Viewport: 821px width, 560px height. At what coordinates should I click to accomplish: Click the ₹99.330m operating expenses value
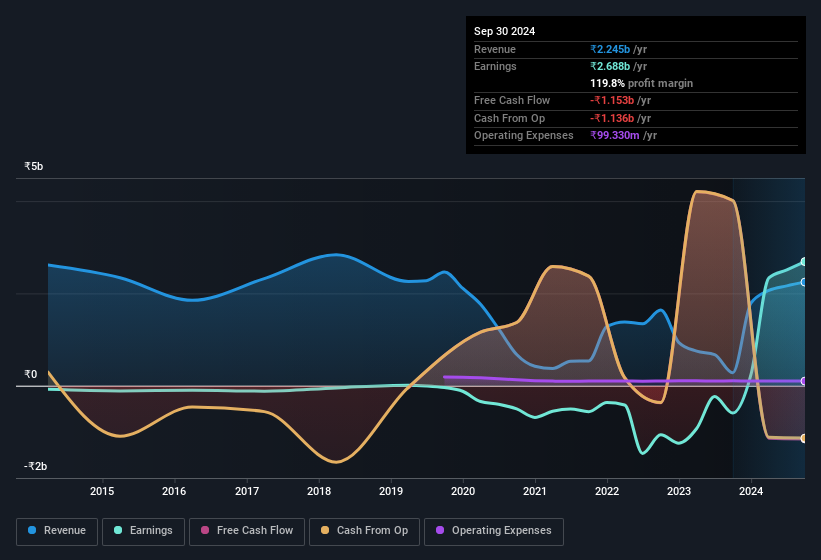(x=615, y=136)
